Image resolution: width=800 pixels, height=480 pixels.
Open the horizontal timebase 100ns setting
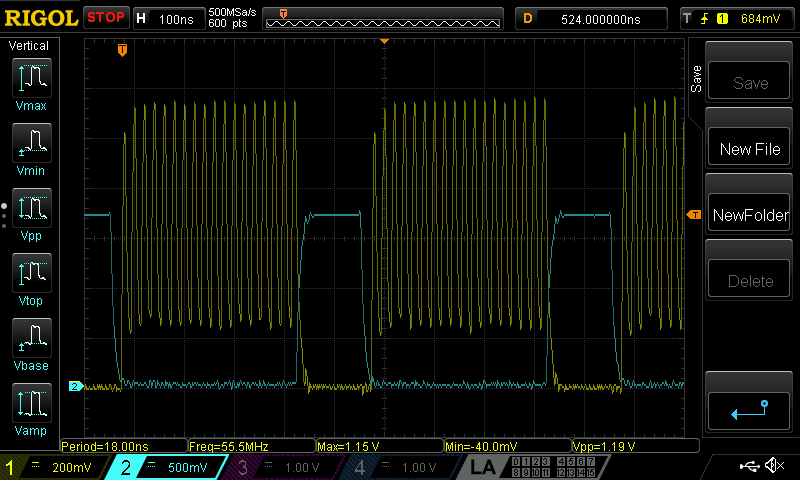tap(167, 18)
